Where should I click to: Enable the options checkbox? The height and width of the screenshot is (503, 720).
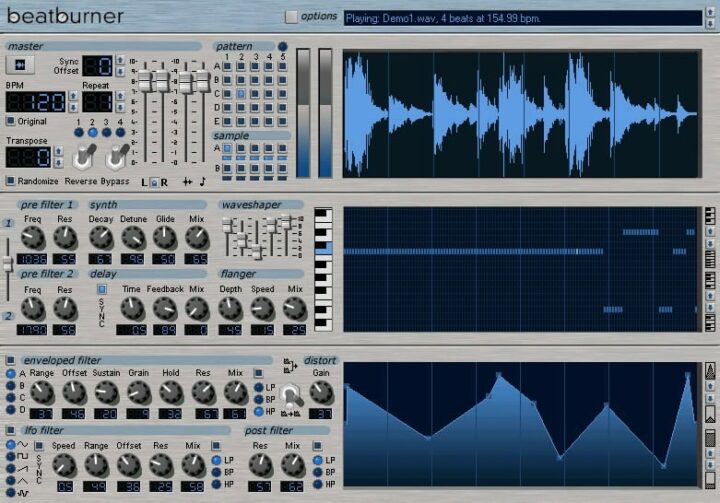coord(291,17)
